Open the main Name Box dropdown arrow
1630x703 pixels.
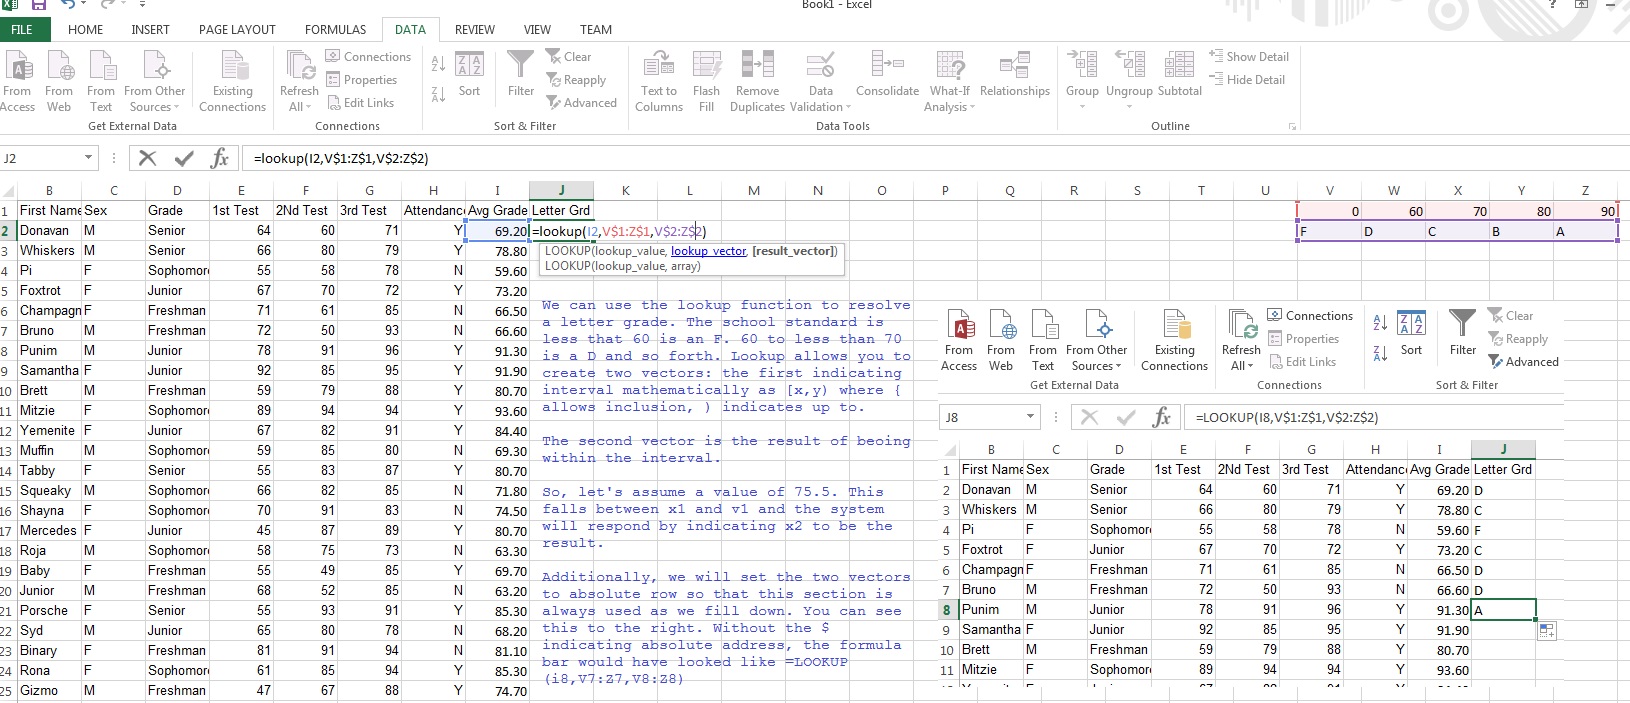pyautogui.click(x=88, y=158)
